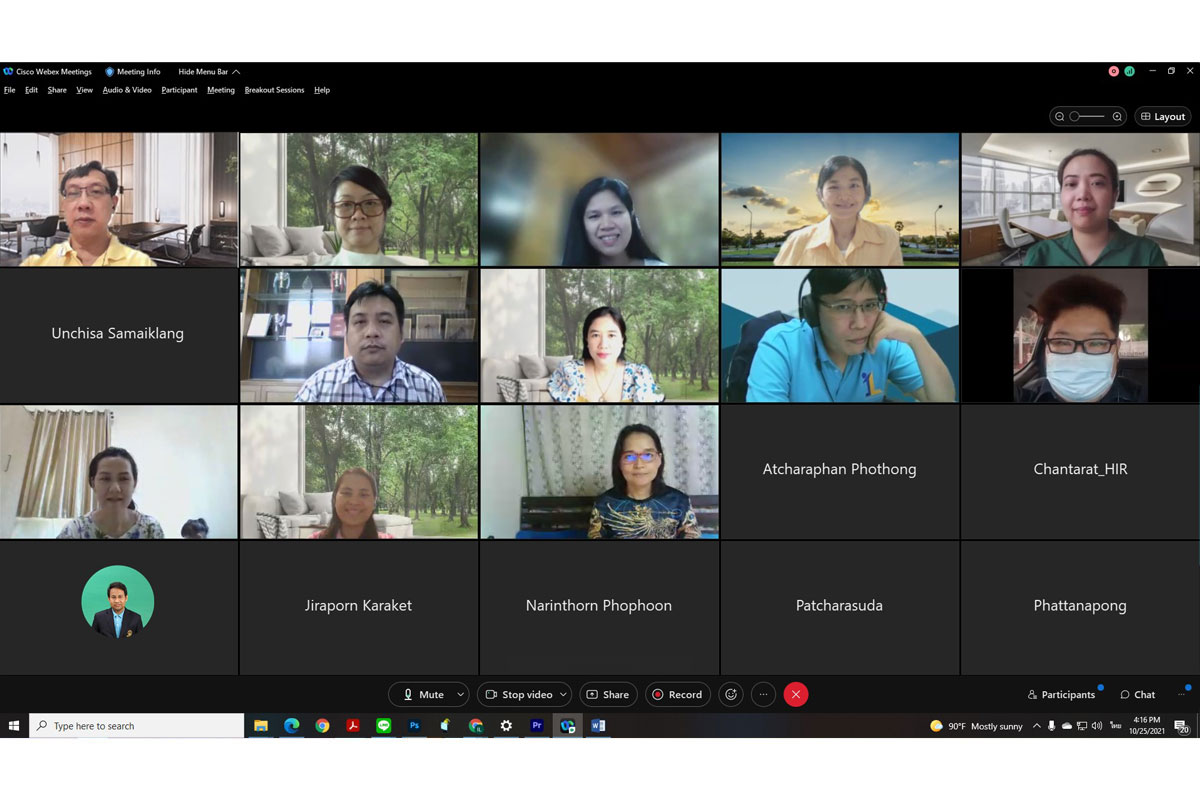
Task: Mute the microphone
Action: (422, 694)
